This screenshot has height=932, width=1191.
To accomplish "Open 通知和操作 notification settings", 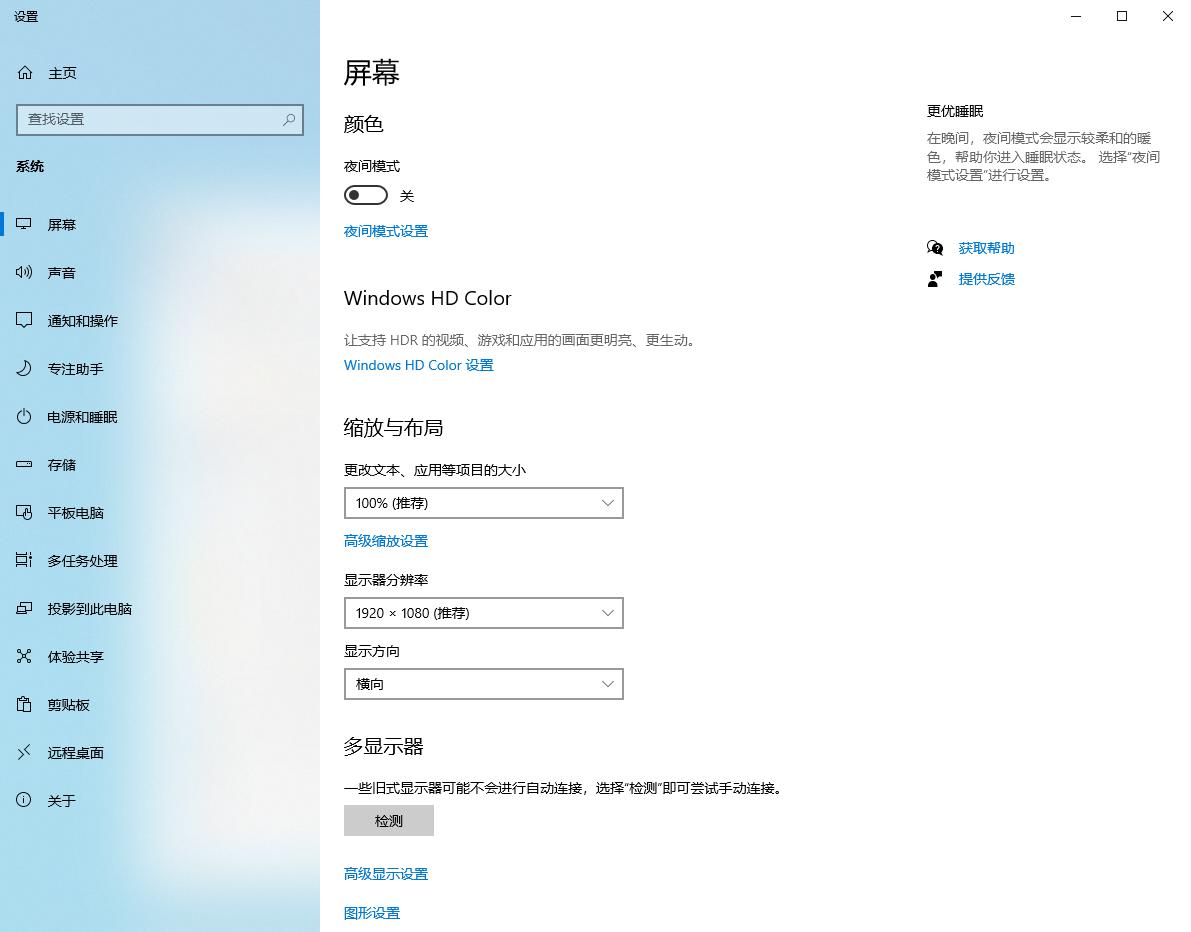I will [x=80, y=320].
